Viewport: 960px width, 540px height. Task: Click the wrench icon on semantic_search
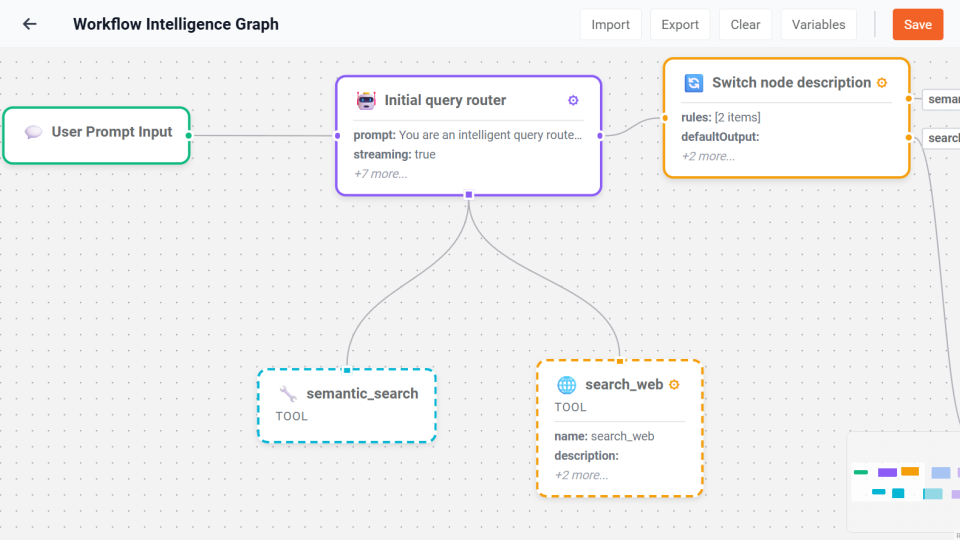click(288, 394)
